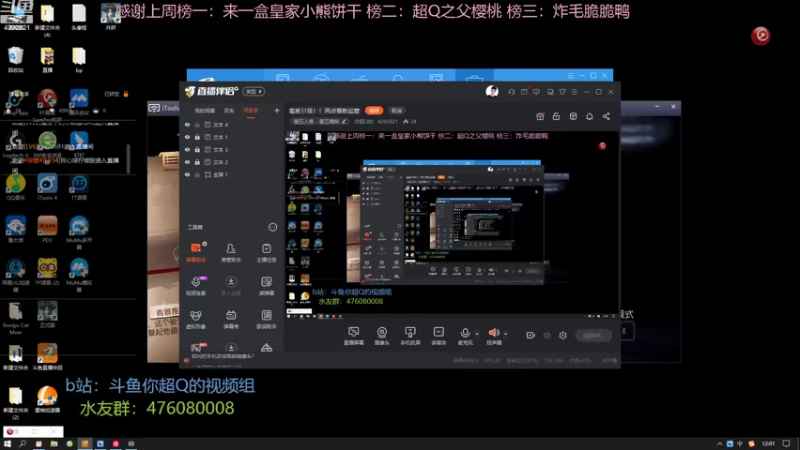Open the store icon next to bell
This screenshot has width=800, height=450.
[573, 116]
